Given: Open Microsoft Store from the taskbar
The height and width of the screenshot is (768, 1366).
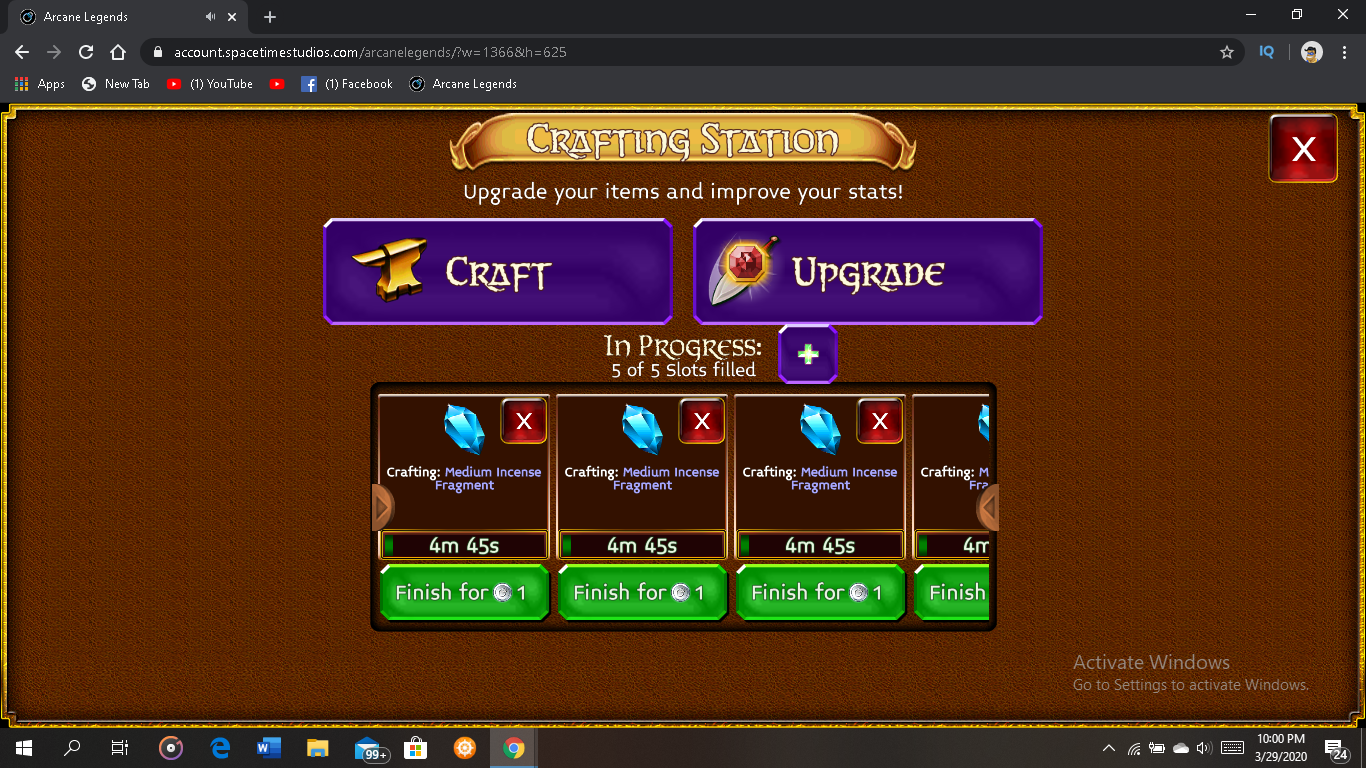Looking at the screenshot, I should (x=416, y=748).
